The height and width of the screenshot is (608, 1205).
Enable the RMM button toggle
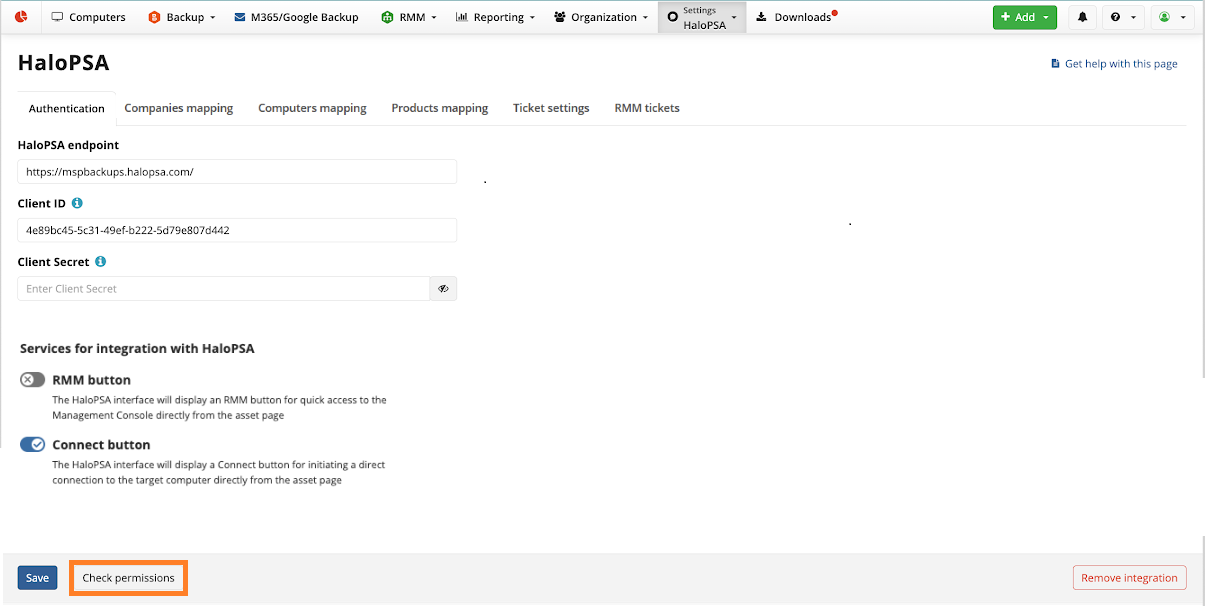pyautogui.click(x=33, y=380)
